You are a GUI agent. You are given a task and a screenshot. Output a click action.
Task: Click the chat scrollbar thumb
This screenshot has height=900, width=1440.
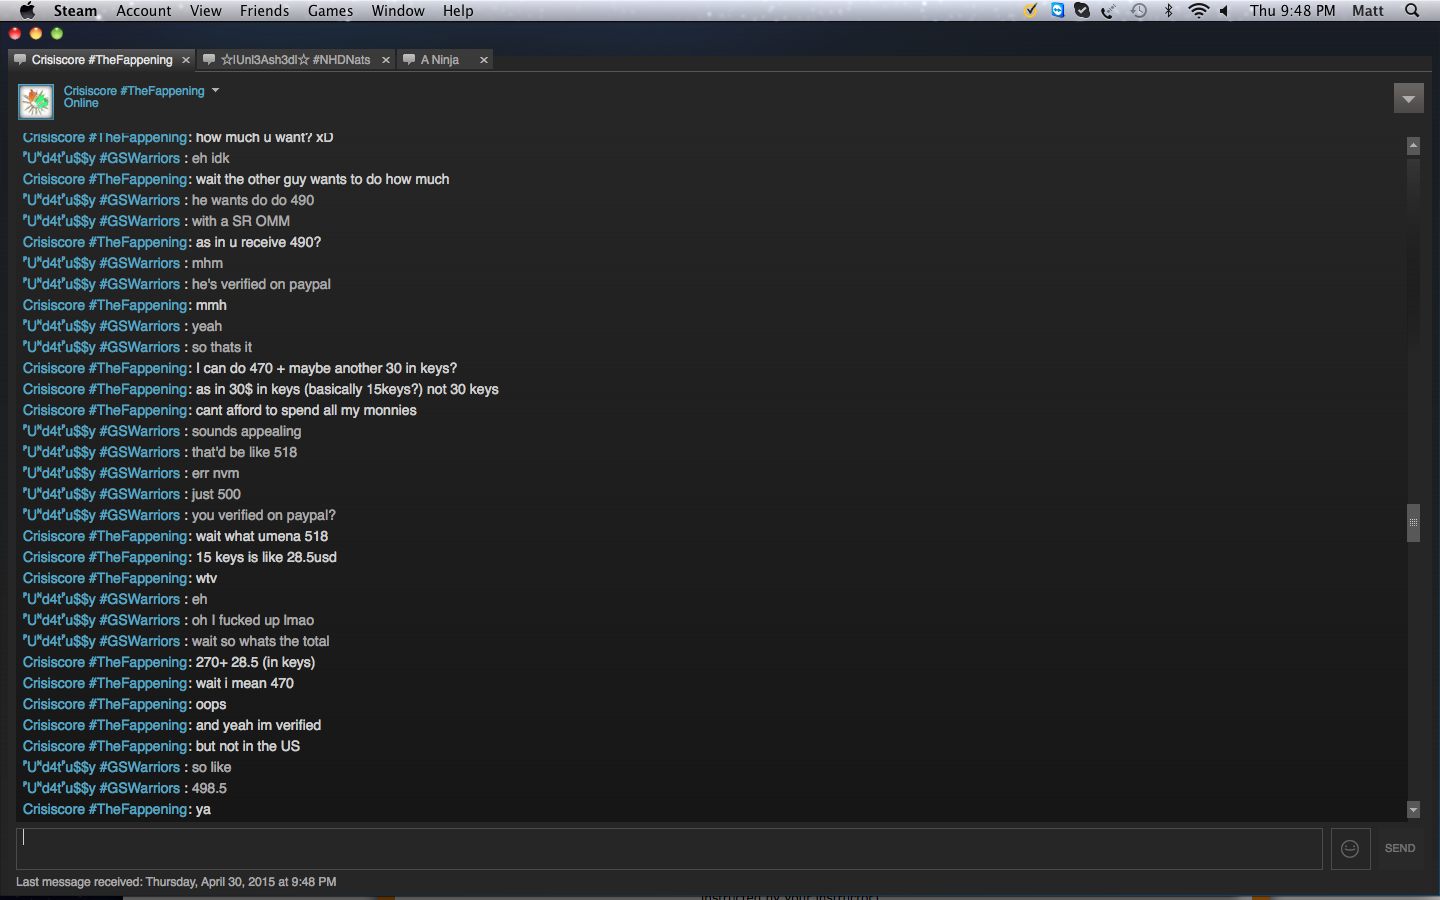(x=1413, y=523)
